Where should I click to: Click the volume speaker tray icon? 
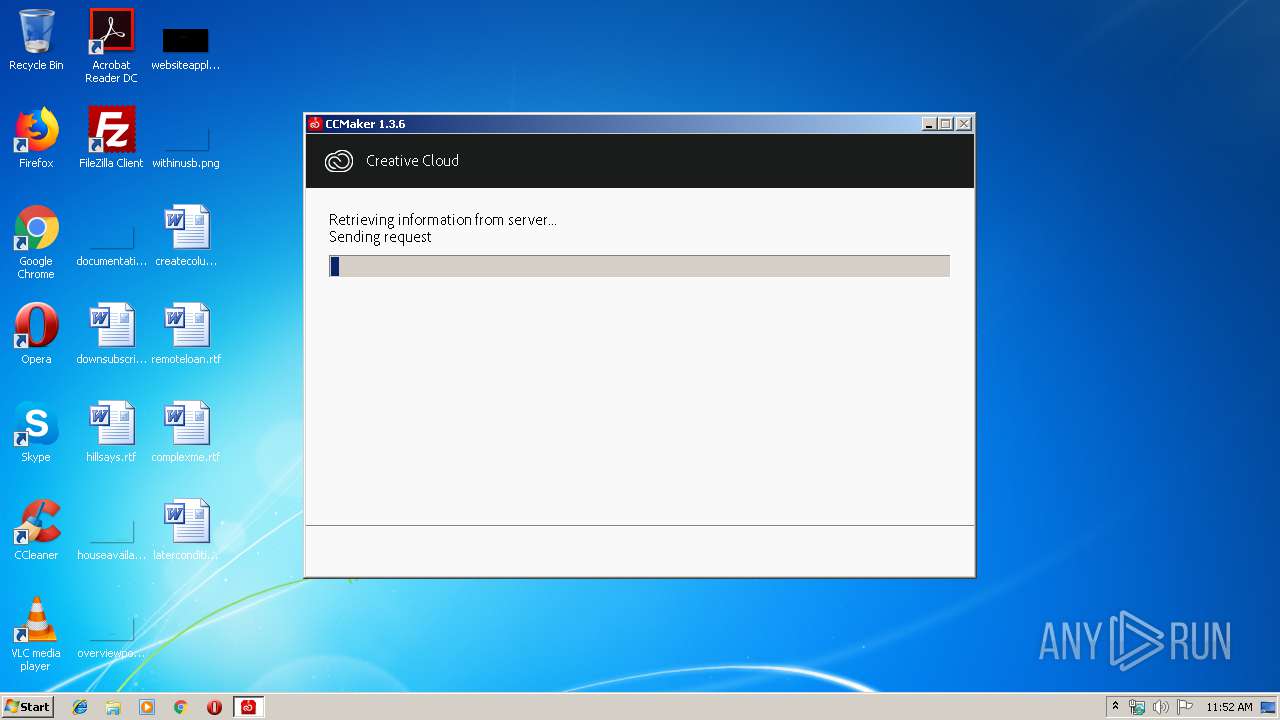pos(1161,707)
